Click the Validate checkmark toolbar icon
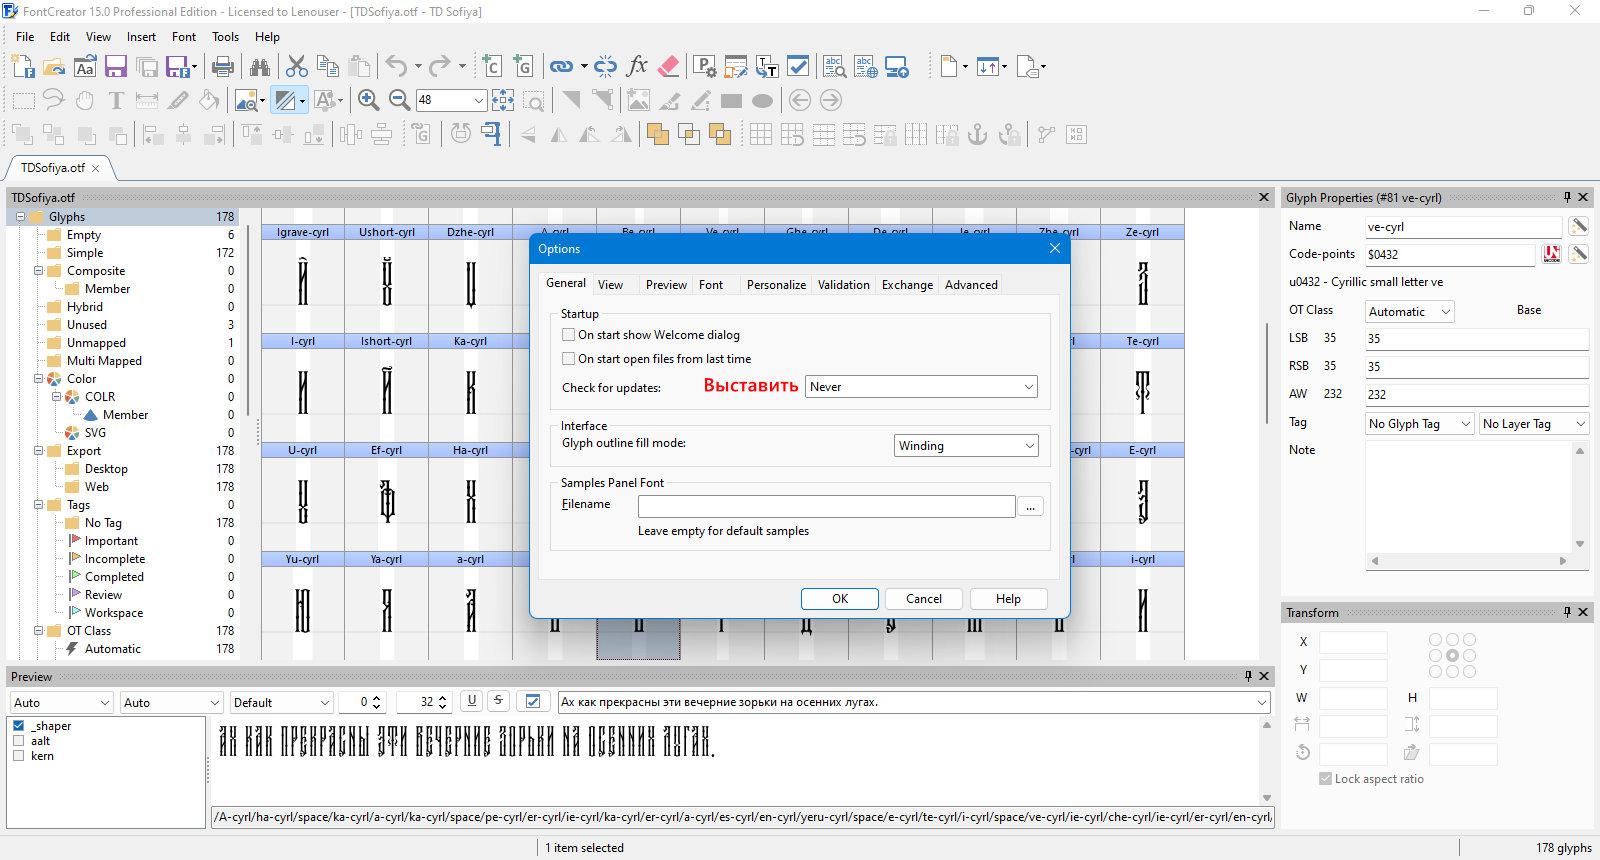 point(798,67)
